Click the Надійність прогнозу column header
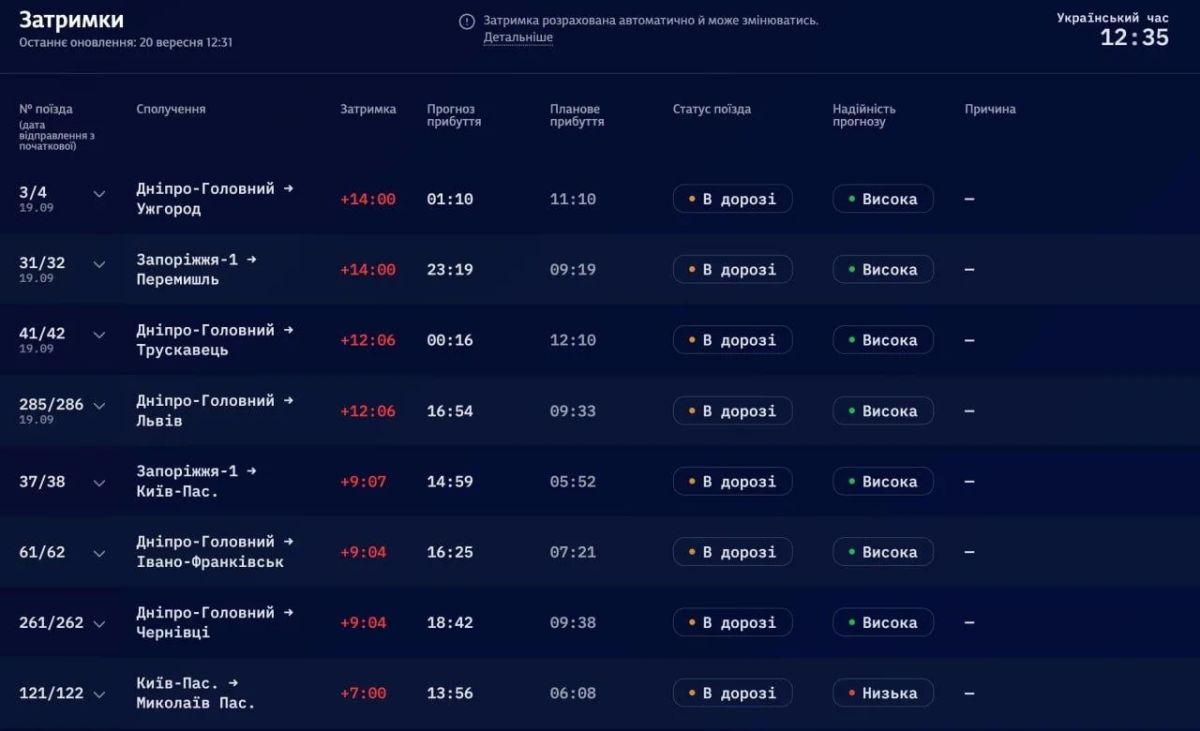The width and height of the screenshot is (1200, 731). click(864, 115)
